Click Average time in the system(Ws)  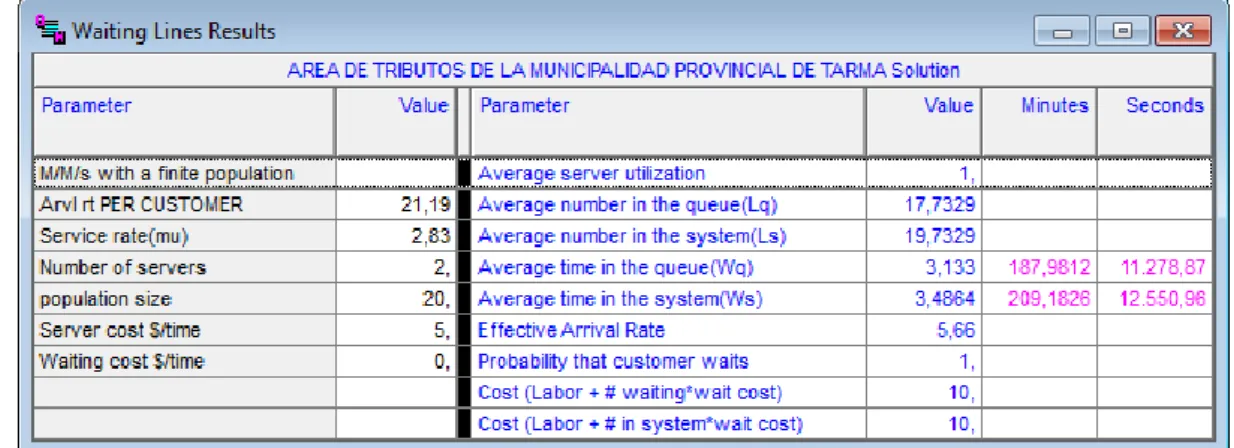(x=620, y=299)
